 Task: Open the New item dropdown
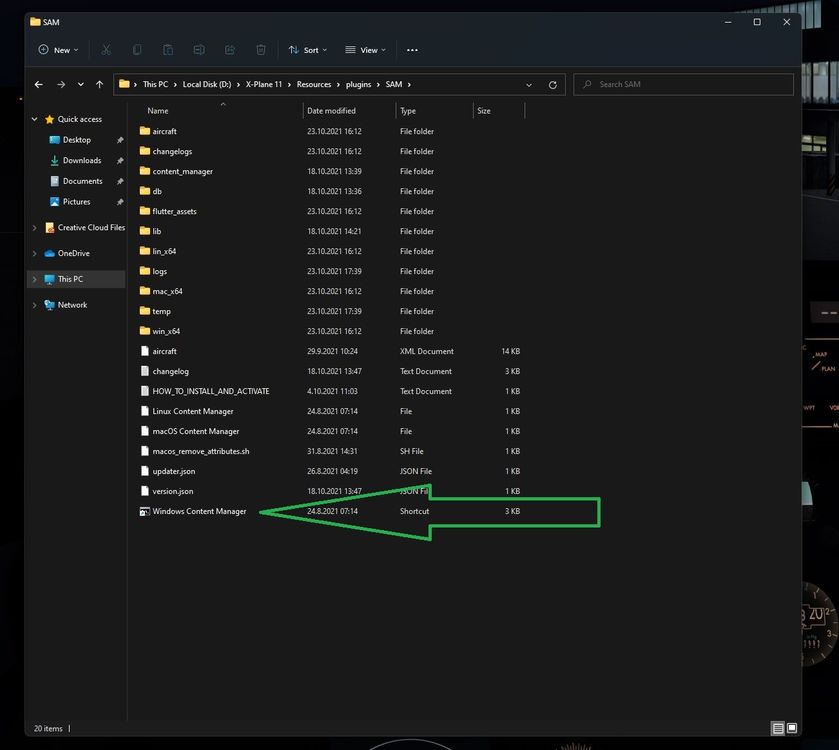coord(58,50)
